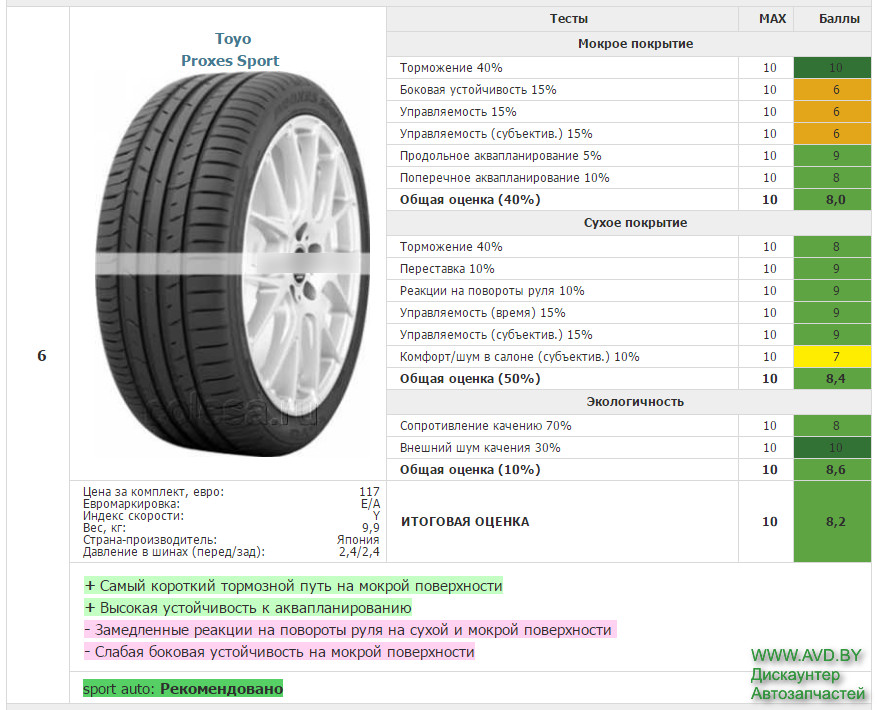Click the score 8 for Поперечное аквапланирование
Screen dimensions: 878x710
tap(835, 178)
